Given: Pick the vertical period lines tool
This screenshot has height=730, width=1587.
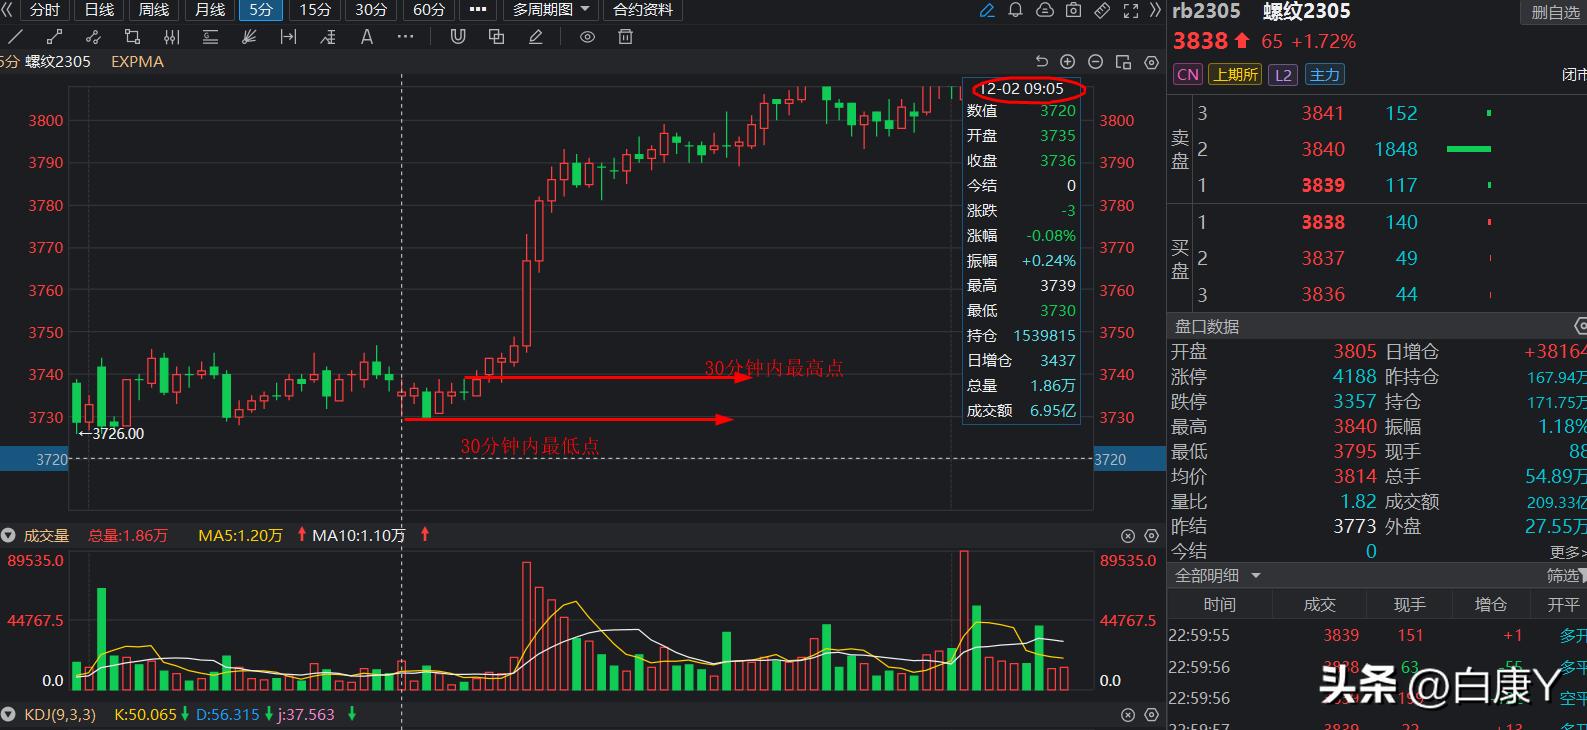Looking at the screenshot, I should pyautogui.click(x=171, y=37).
